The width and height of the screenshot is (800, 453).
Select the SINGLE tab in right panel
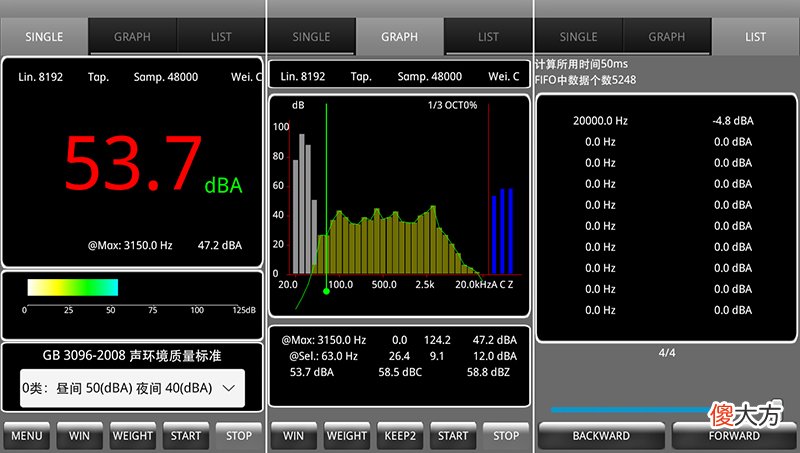click(x=579, y=37)
